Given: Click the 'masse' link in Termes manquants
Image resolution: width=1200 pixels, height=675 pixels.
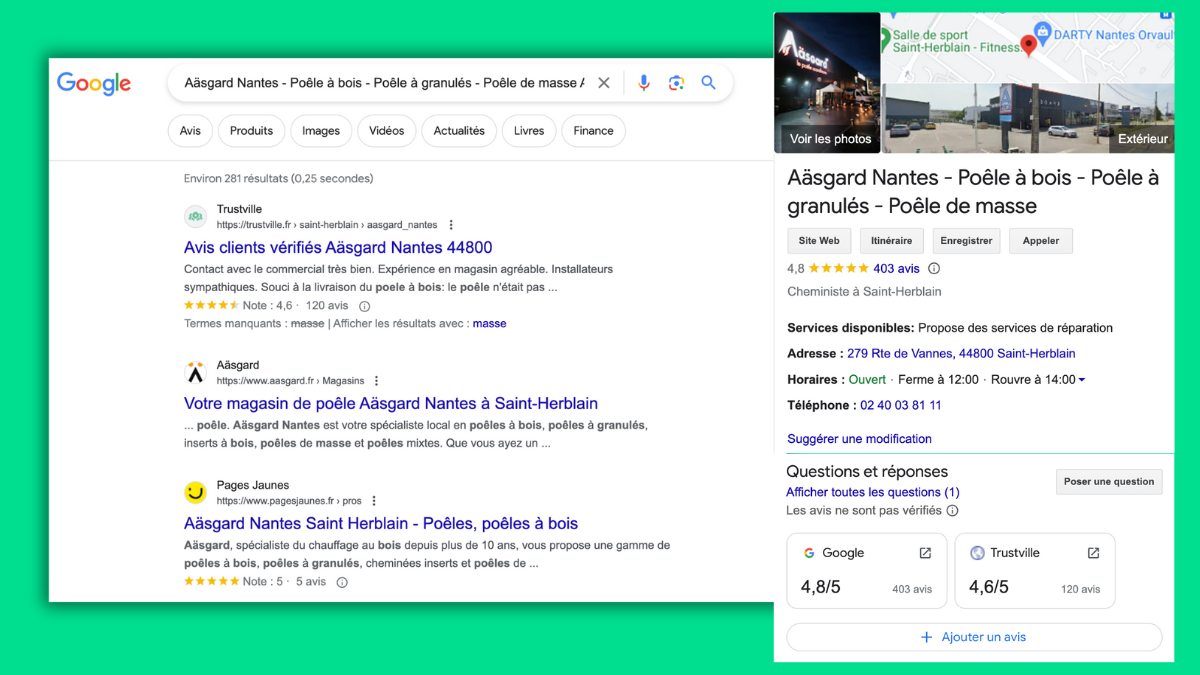Looking at the screenshot, I should pos(490,324).
